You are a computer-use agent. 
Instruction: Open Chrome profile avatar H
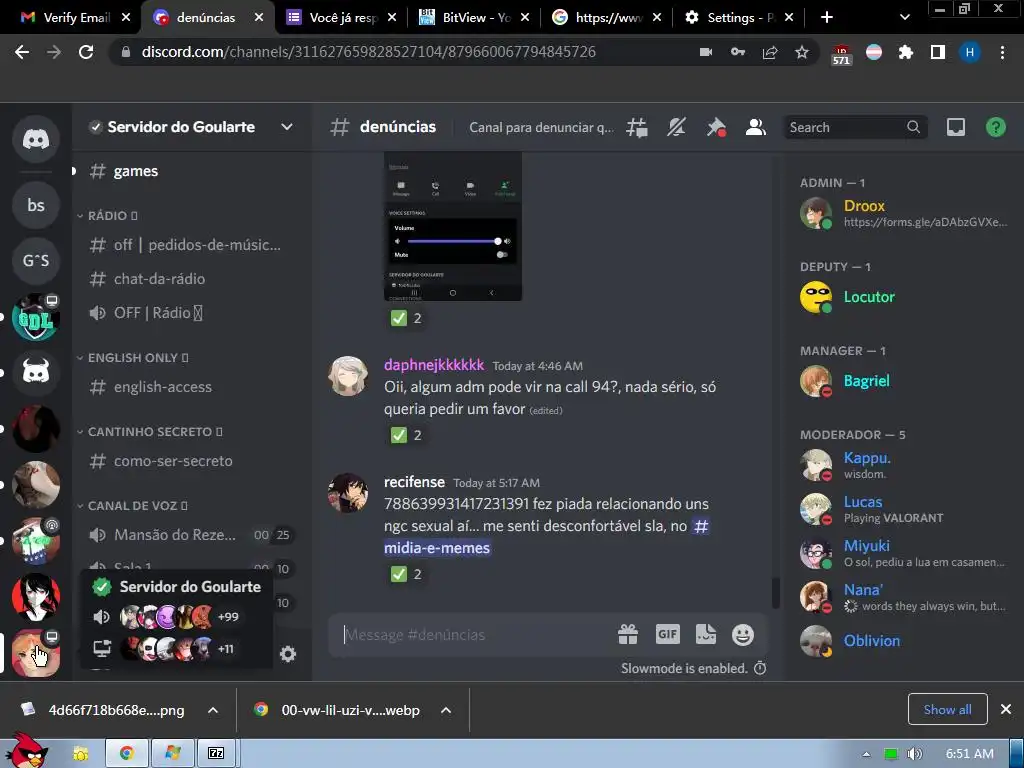tap(970, 52)
